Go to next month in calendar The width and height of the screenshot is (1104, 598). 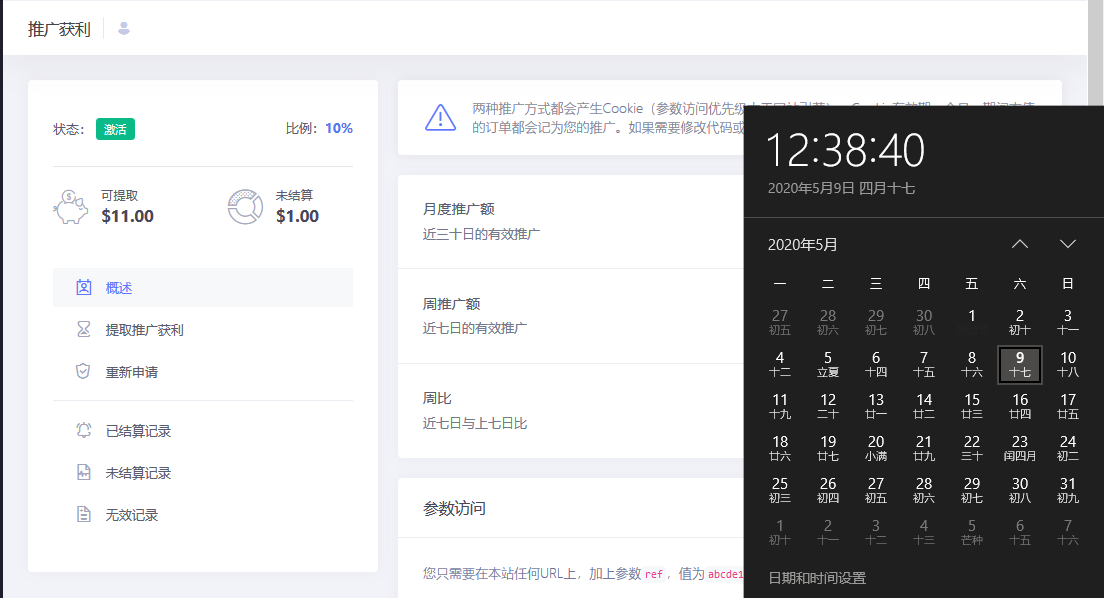(x=1067, y=244)
